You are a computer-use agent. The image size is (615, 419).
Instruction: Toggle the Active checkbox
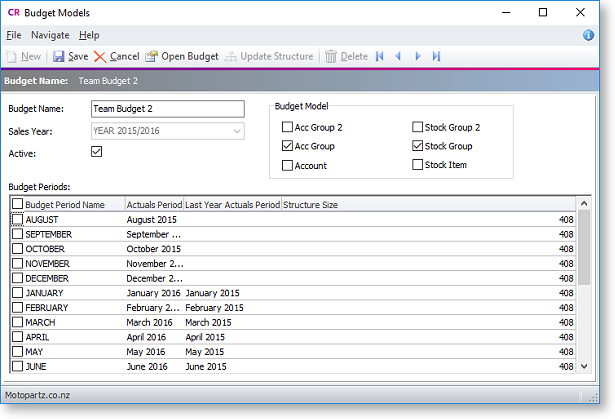(96, 151)
